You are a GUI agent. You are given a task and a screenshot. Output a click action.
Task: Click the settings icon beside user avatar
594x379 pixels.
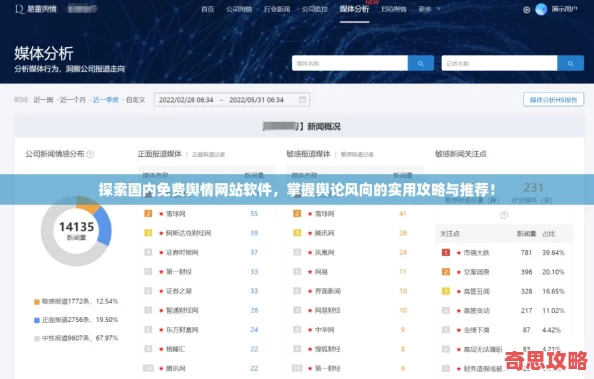526,10
